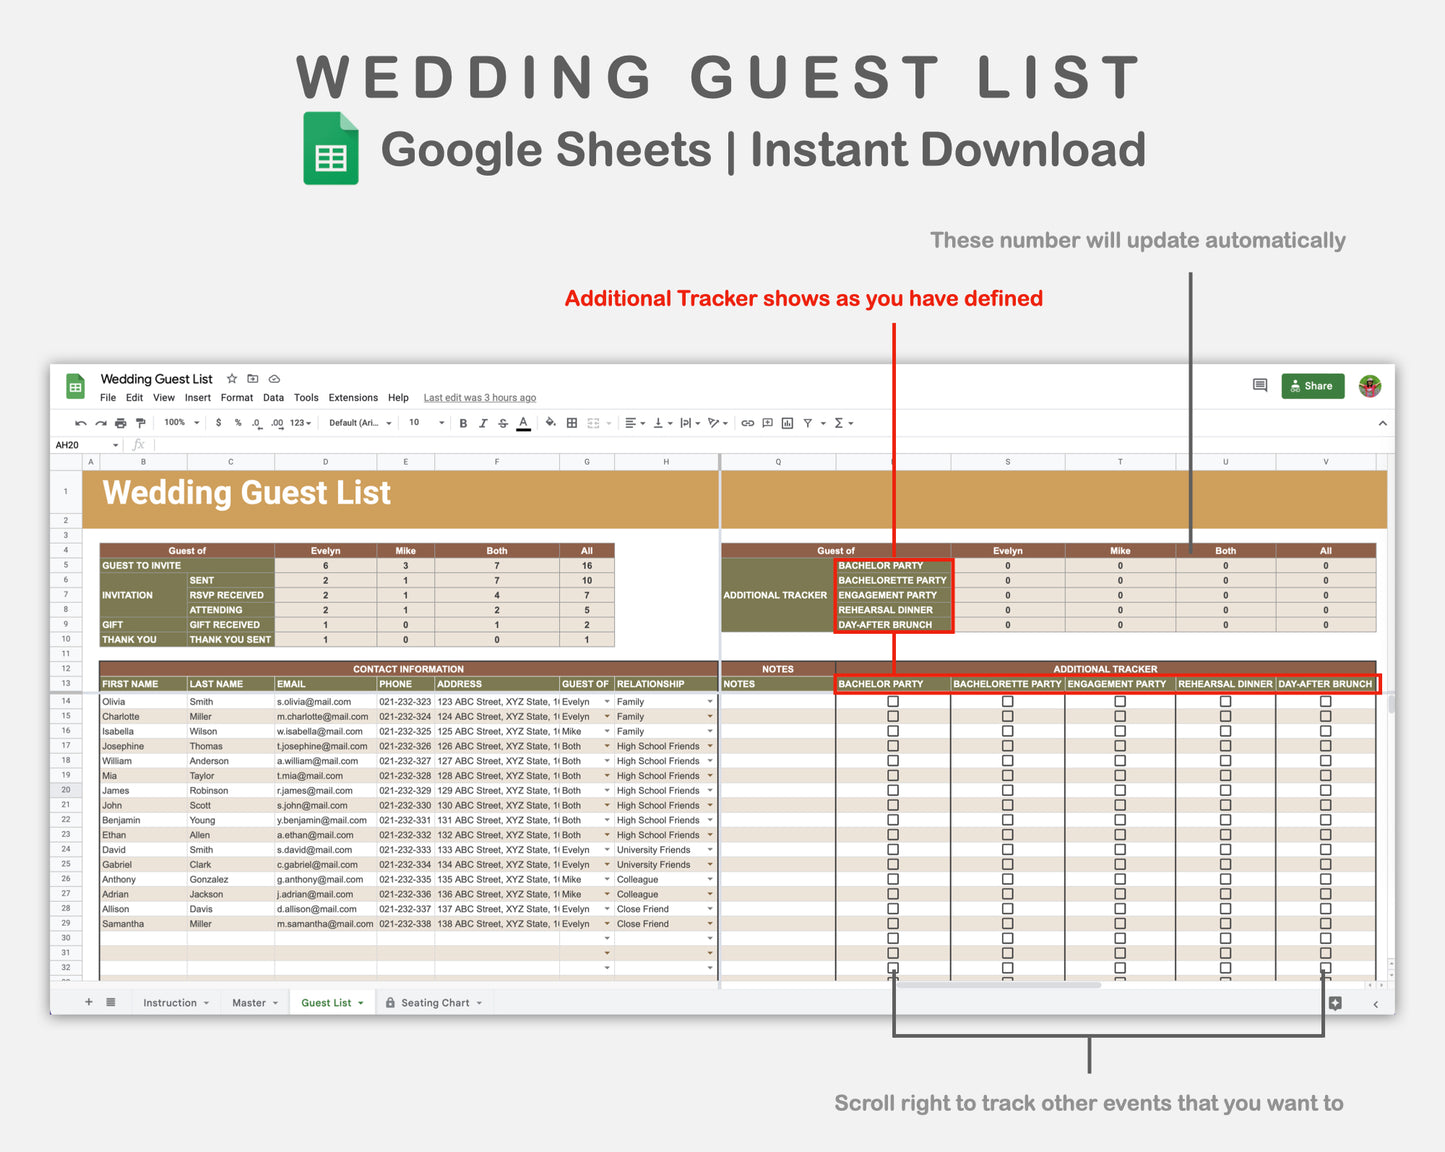
Task: Tick Olivia Smith's Engagement Party checkbox
Action: (x=1120, y=701)
